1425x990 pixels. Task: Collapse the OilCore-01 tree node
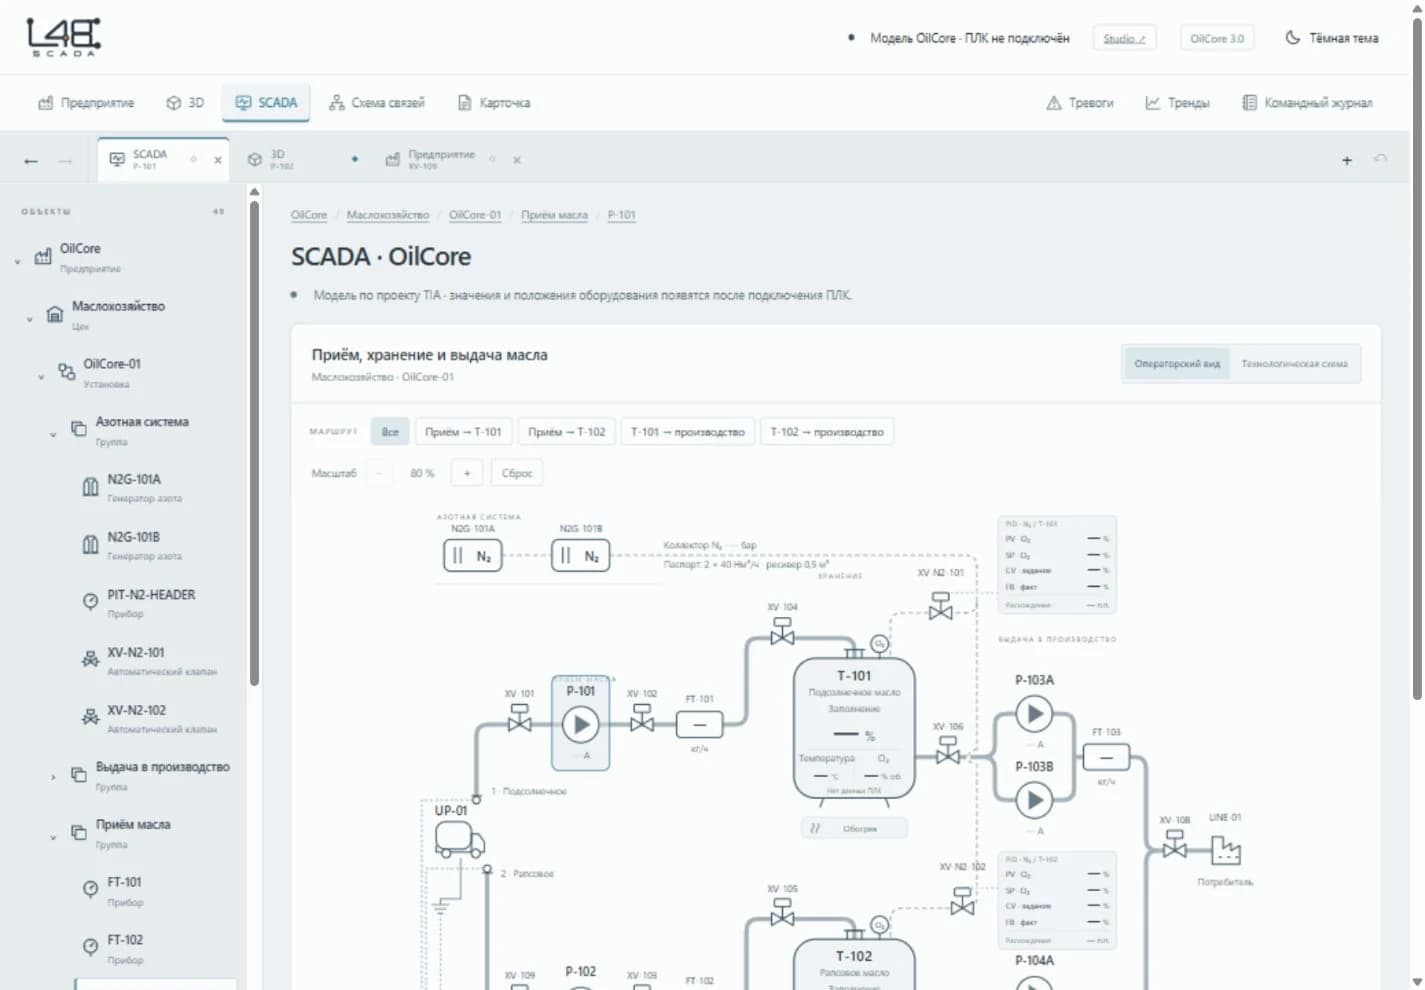coord(41,377)
